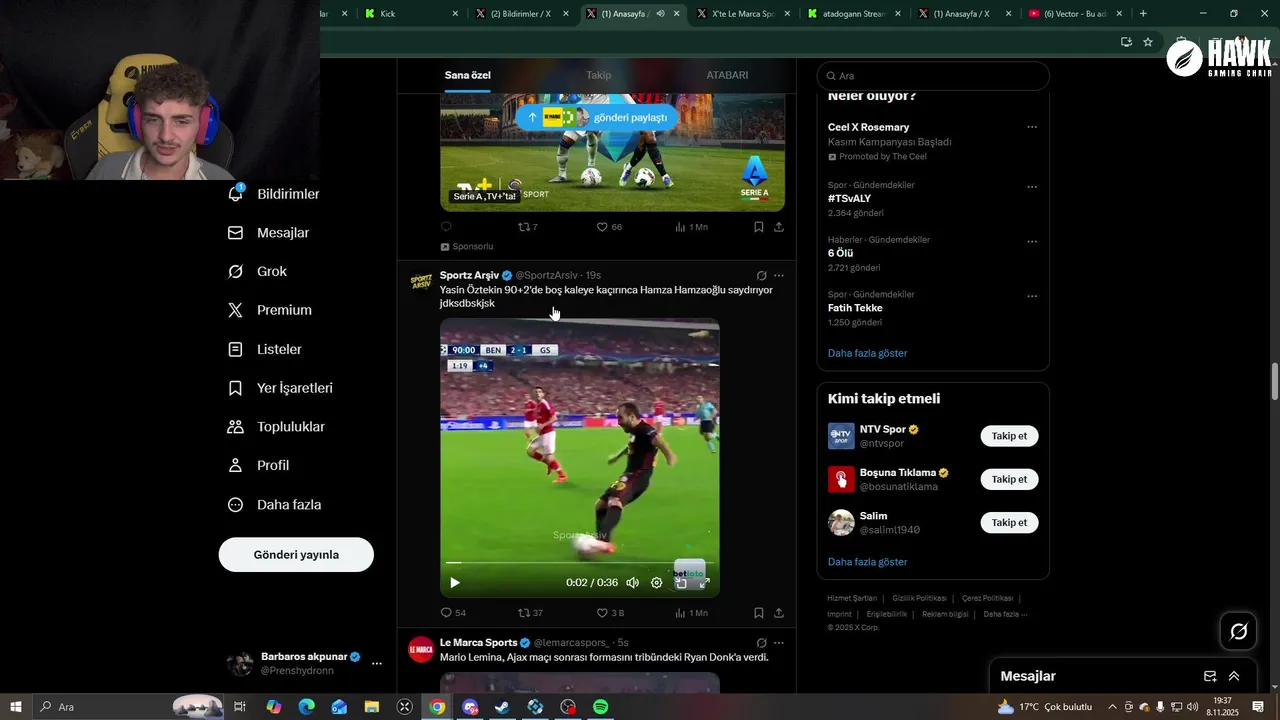Seek on the video progress bar
This screenshot has width=1280, height=720.
tap(579, 563)
